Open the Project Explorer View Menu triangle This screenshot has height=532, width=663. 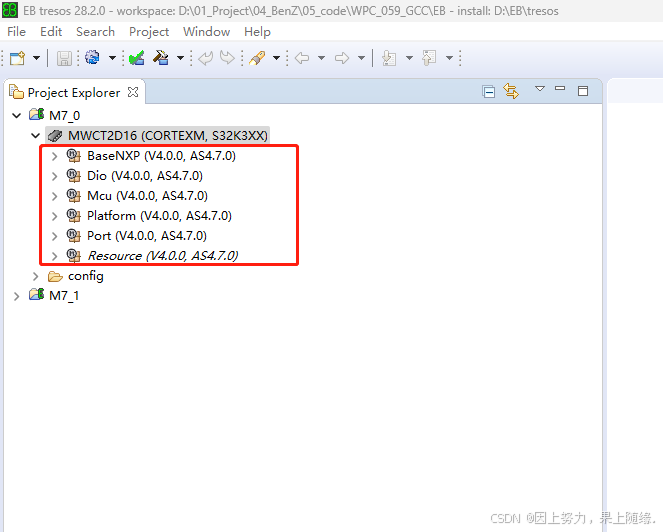click(x=540, y=89)
